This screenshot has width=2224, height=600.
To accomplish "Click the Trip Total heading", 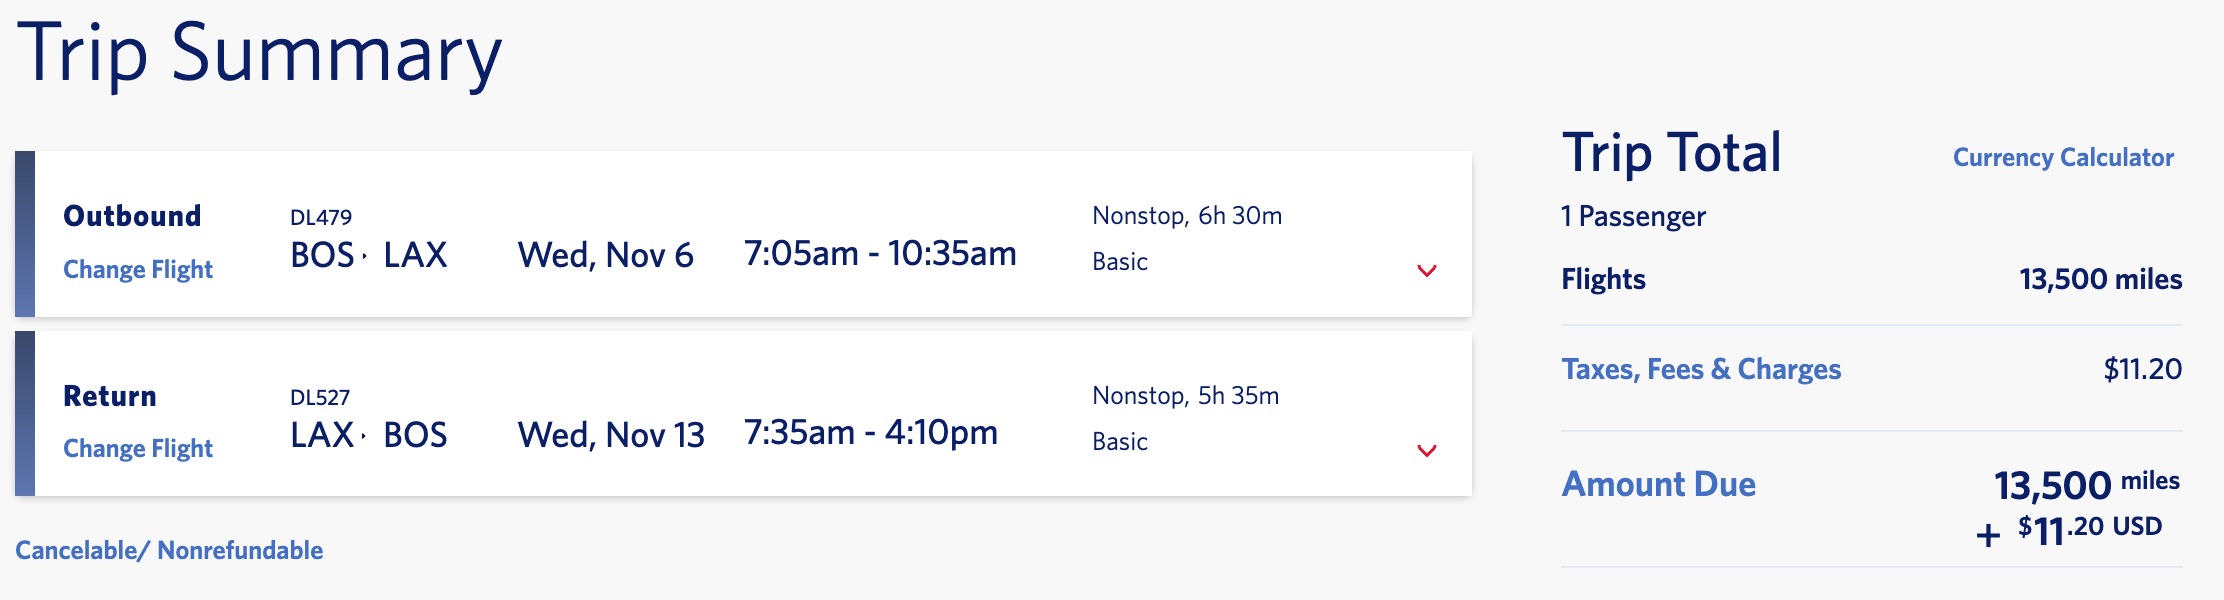I will coord(1672,152).
